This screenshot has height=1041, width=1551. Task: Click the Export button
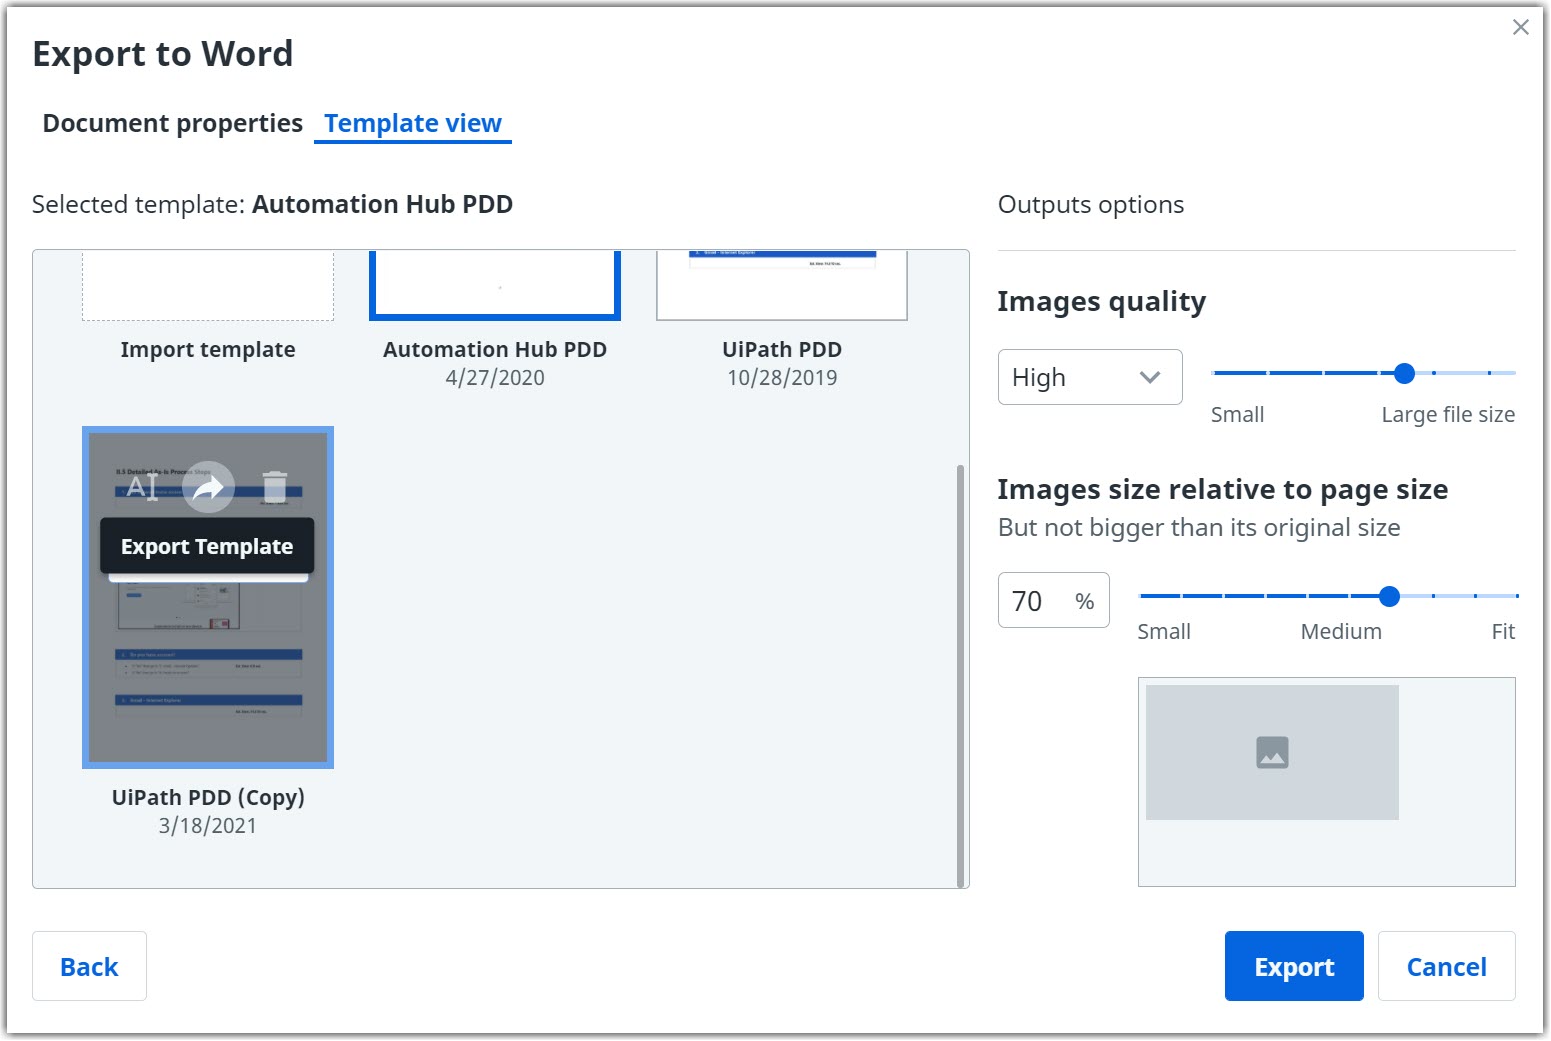pos(1294,966)
